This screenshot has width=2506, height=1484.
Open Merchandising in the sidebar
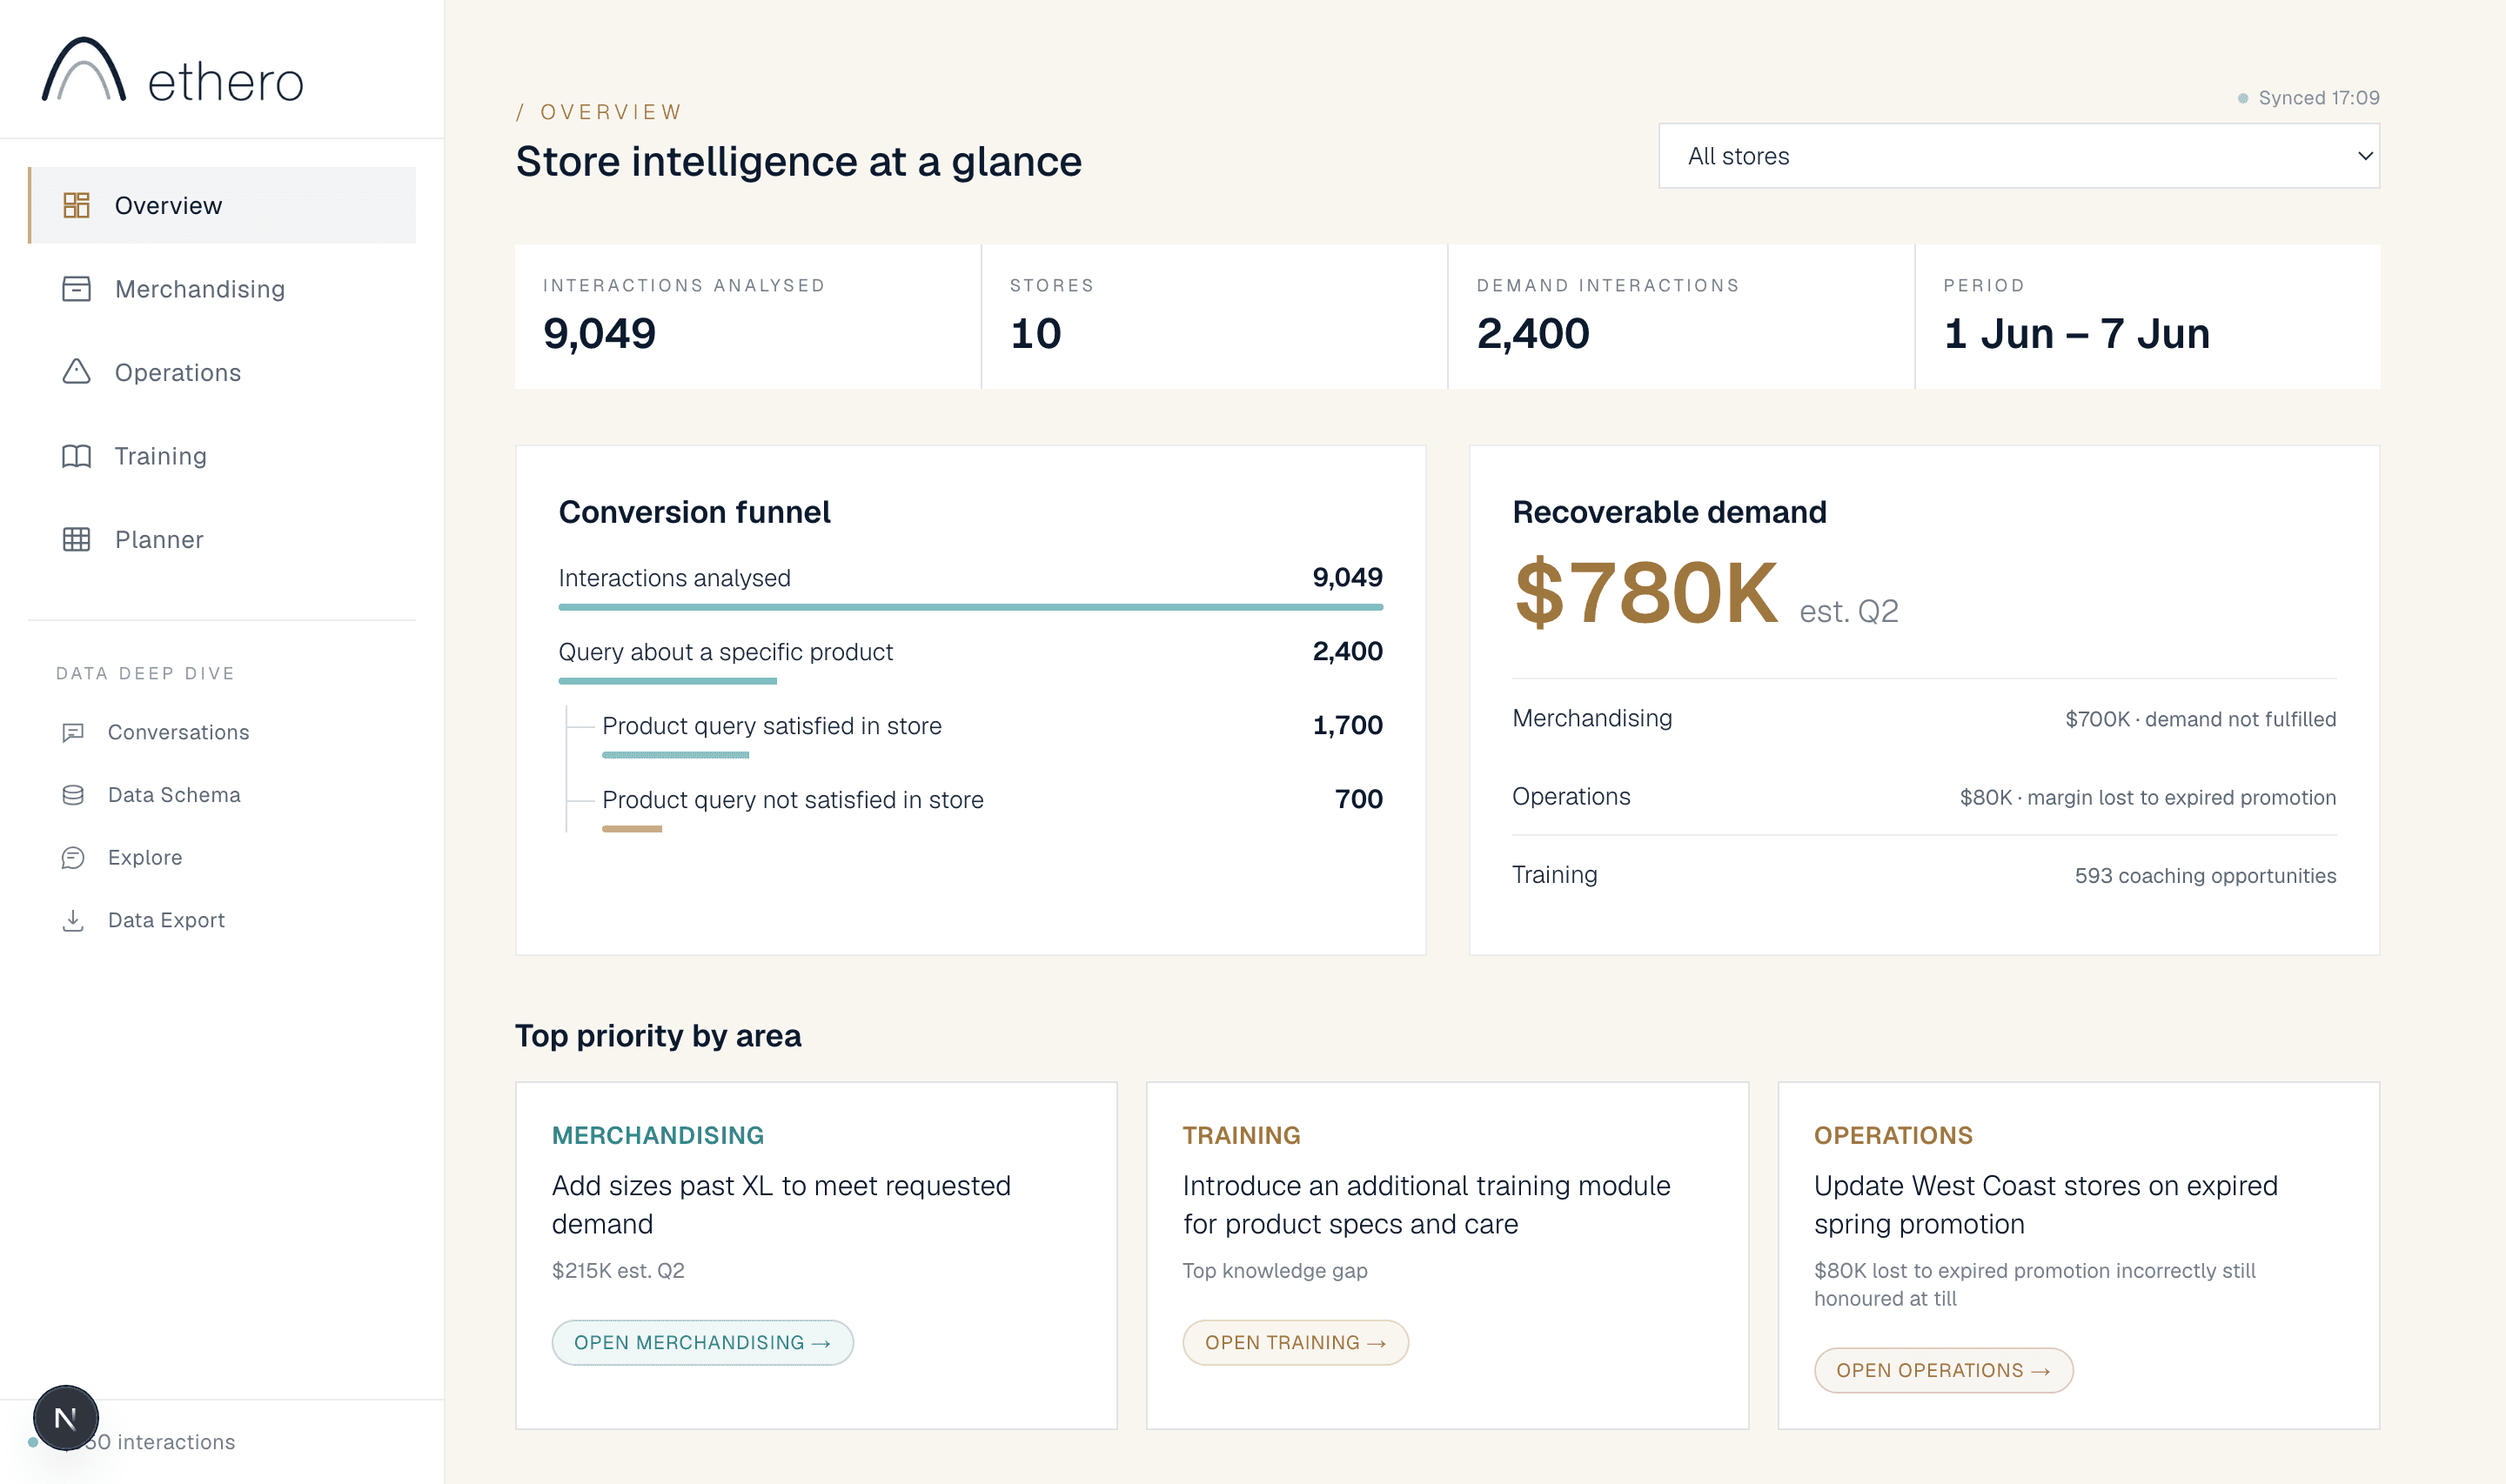[222, 289]
